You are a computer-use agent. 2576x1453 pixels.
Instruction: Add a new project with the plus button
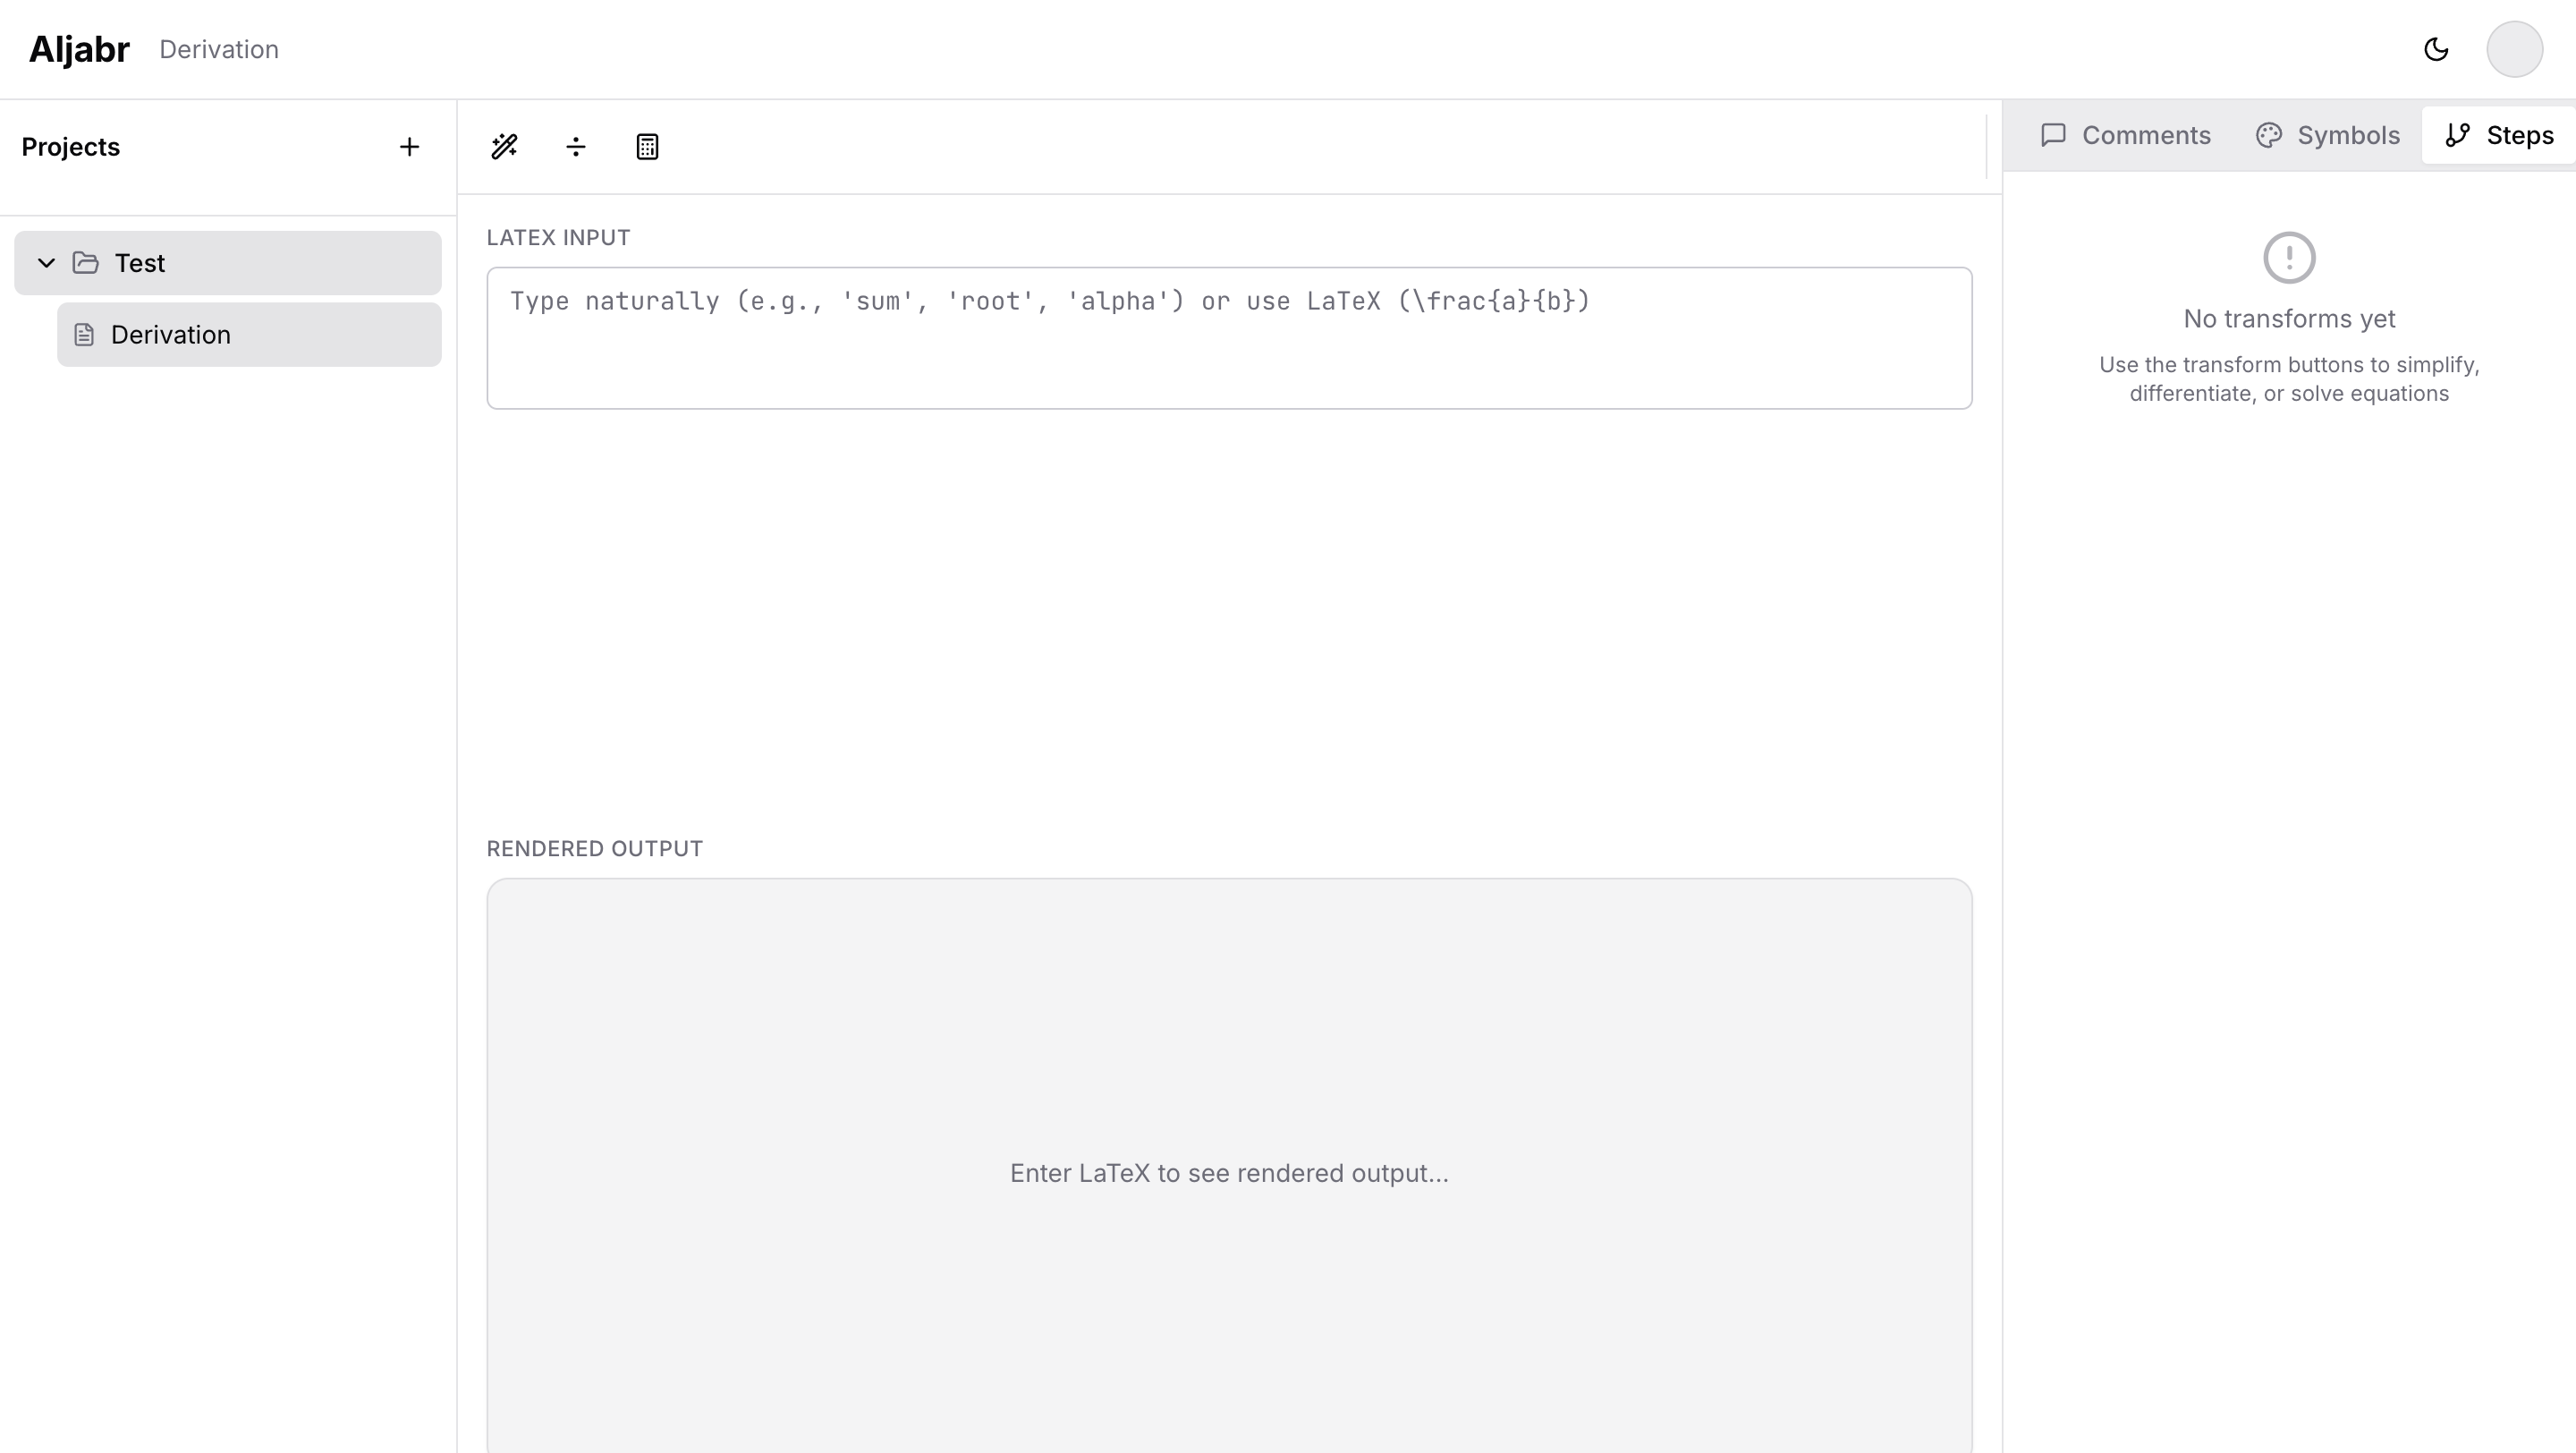[409, 146]
